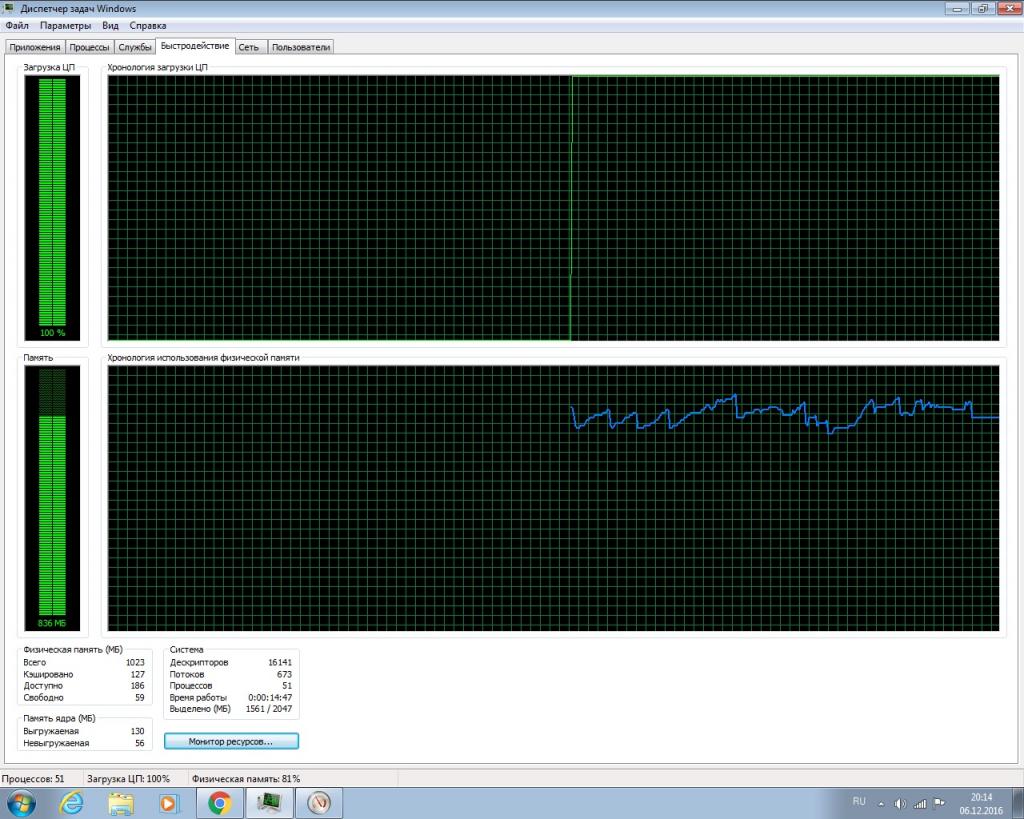Switch to the Процессы tab
Screen dimensions: 1024x819
click(89, 47)
